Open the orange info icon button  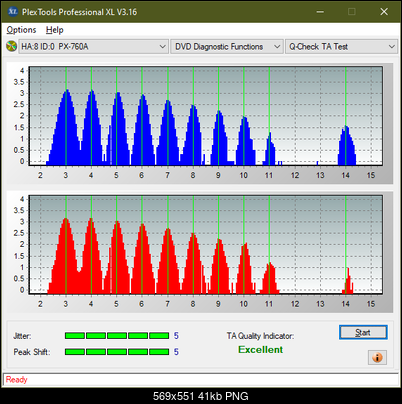coord(377,357)
